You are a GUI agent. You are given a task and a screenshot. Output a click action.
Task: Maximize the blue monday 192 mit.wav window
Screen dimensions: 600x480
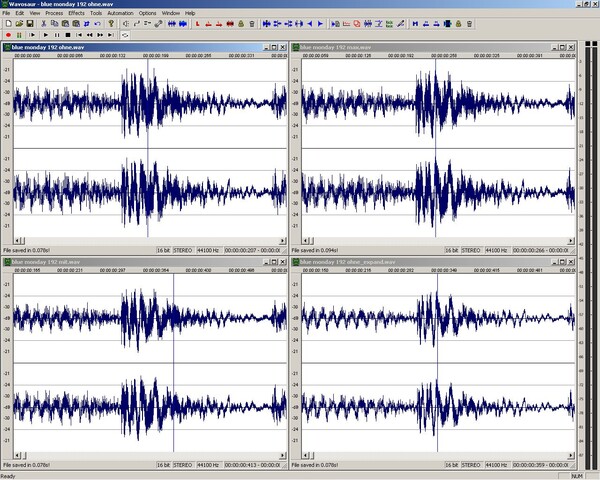pyautogui.click(x=274, y=262)
